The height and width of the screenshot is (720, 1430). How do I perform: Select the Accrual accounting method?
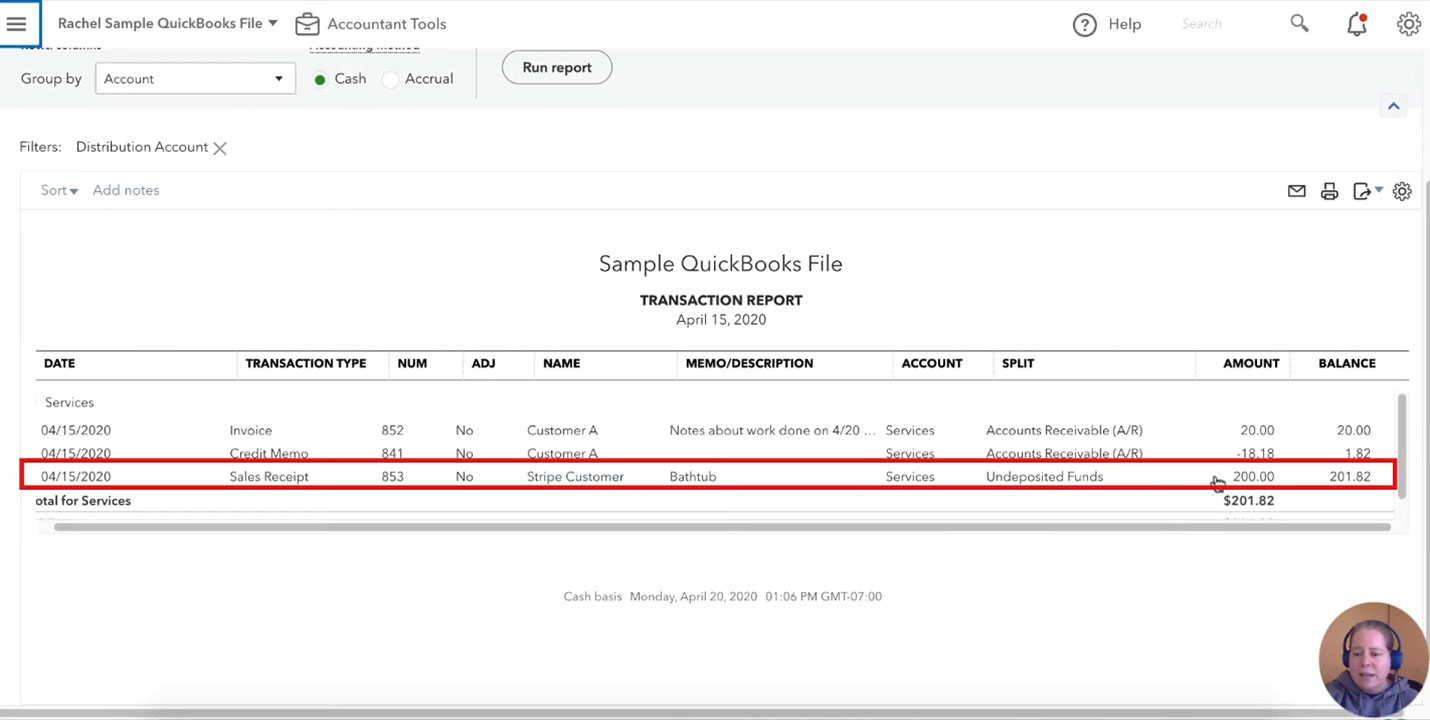point(391,79)
